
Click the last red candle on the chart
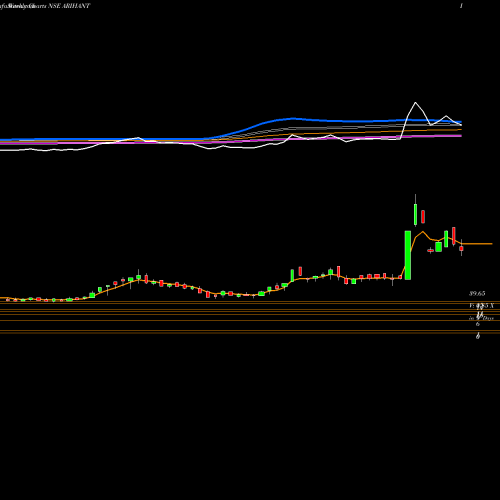click(x=461, y=248)
